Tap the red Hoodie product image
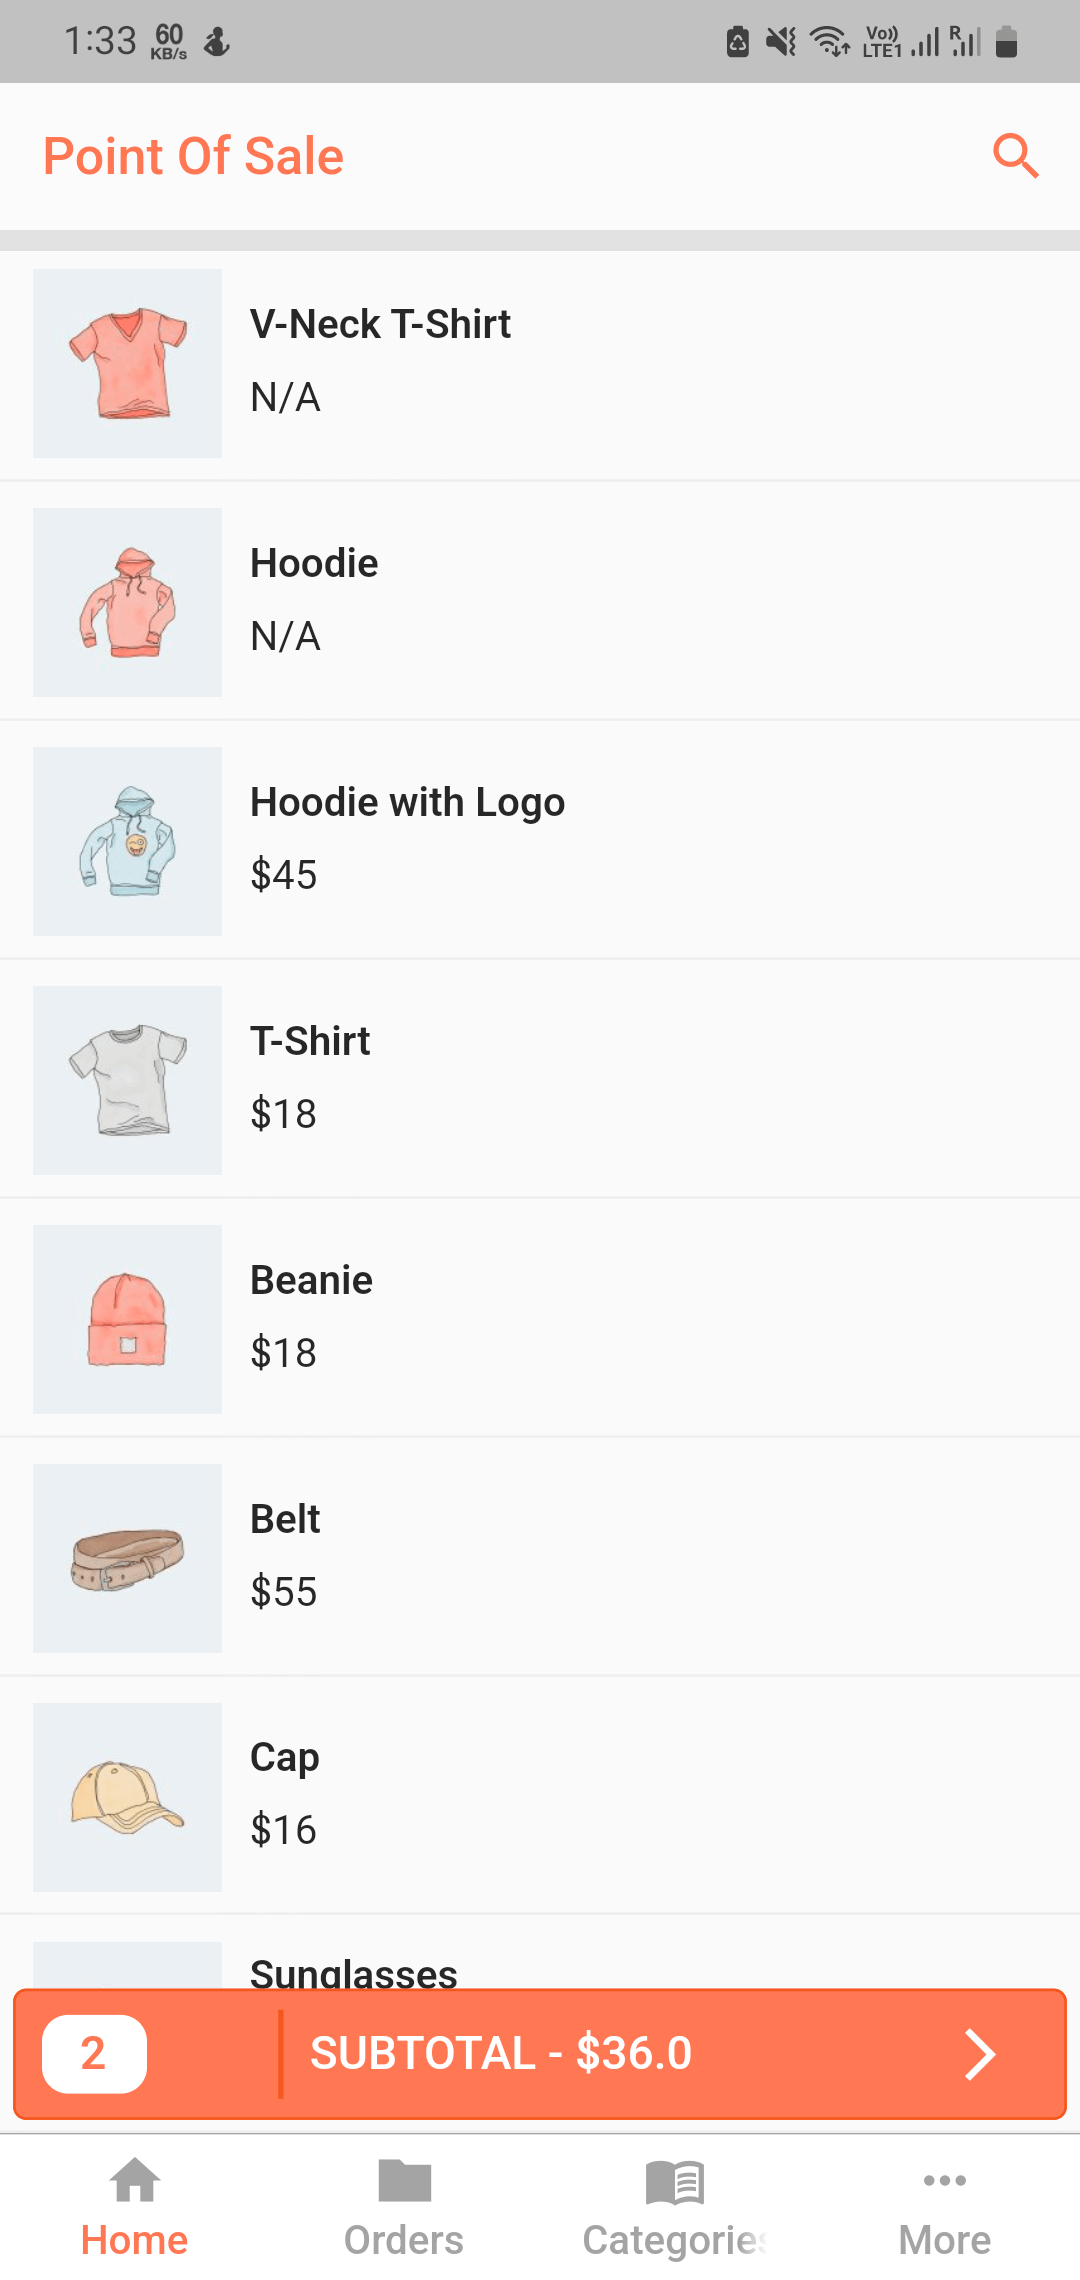 point(128,602)
